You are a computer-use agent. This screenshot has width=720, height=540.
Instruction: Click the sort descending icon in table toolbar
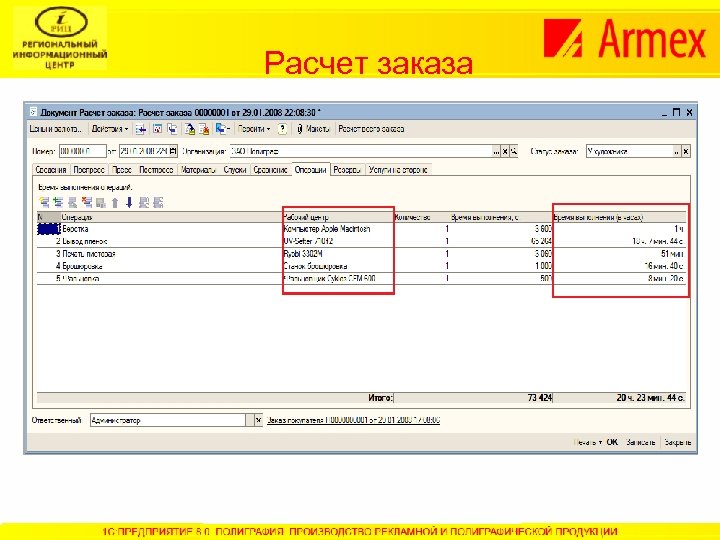[x=158, y=202]
